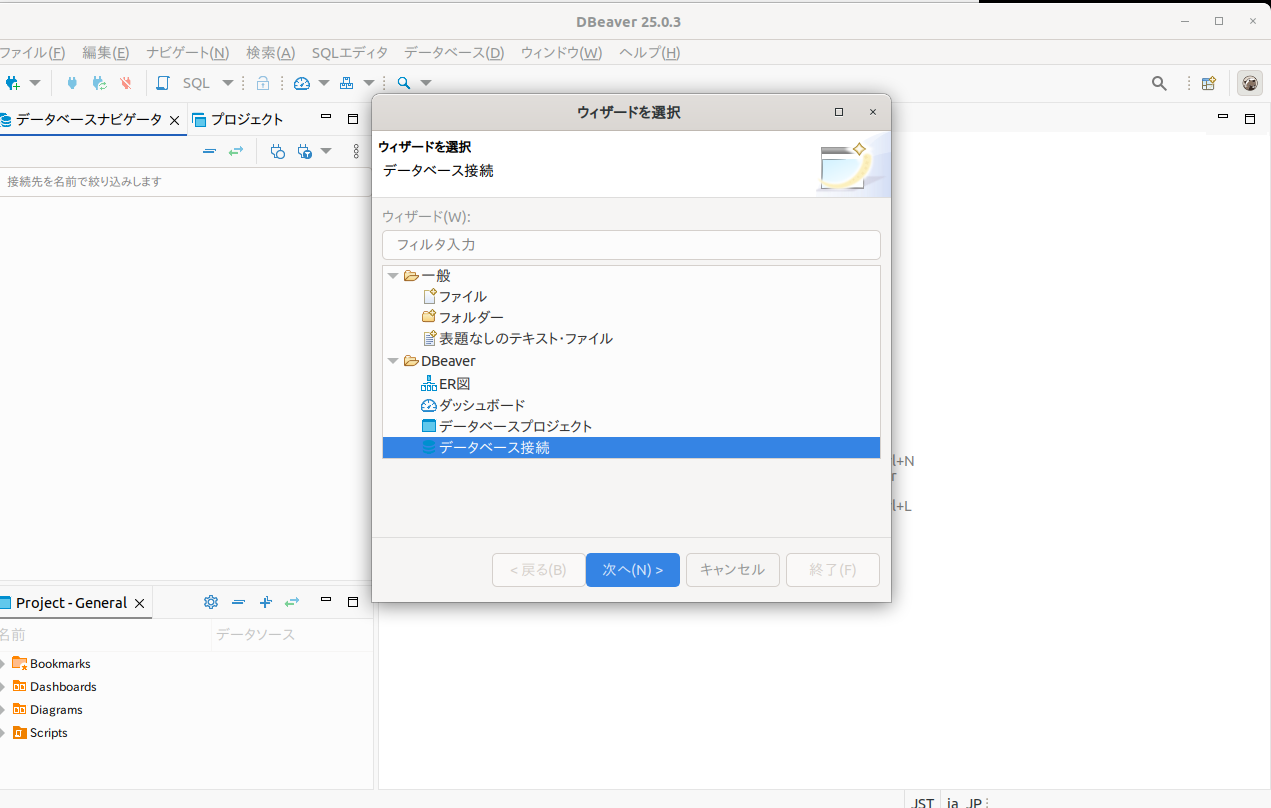Click the gray global search magnifier at top right
Screen dimensions: 1271x808
1159,83
